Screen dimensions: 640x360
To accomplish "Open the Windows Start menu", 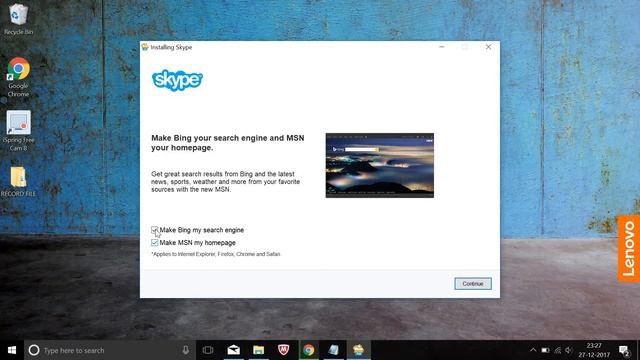I will [x=12, y=350].
